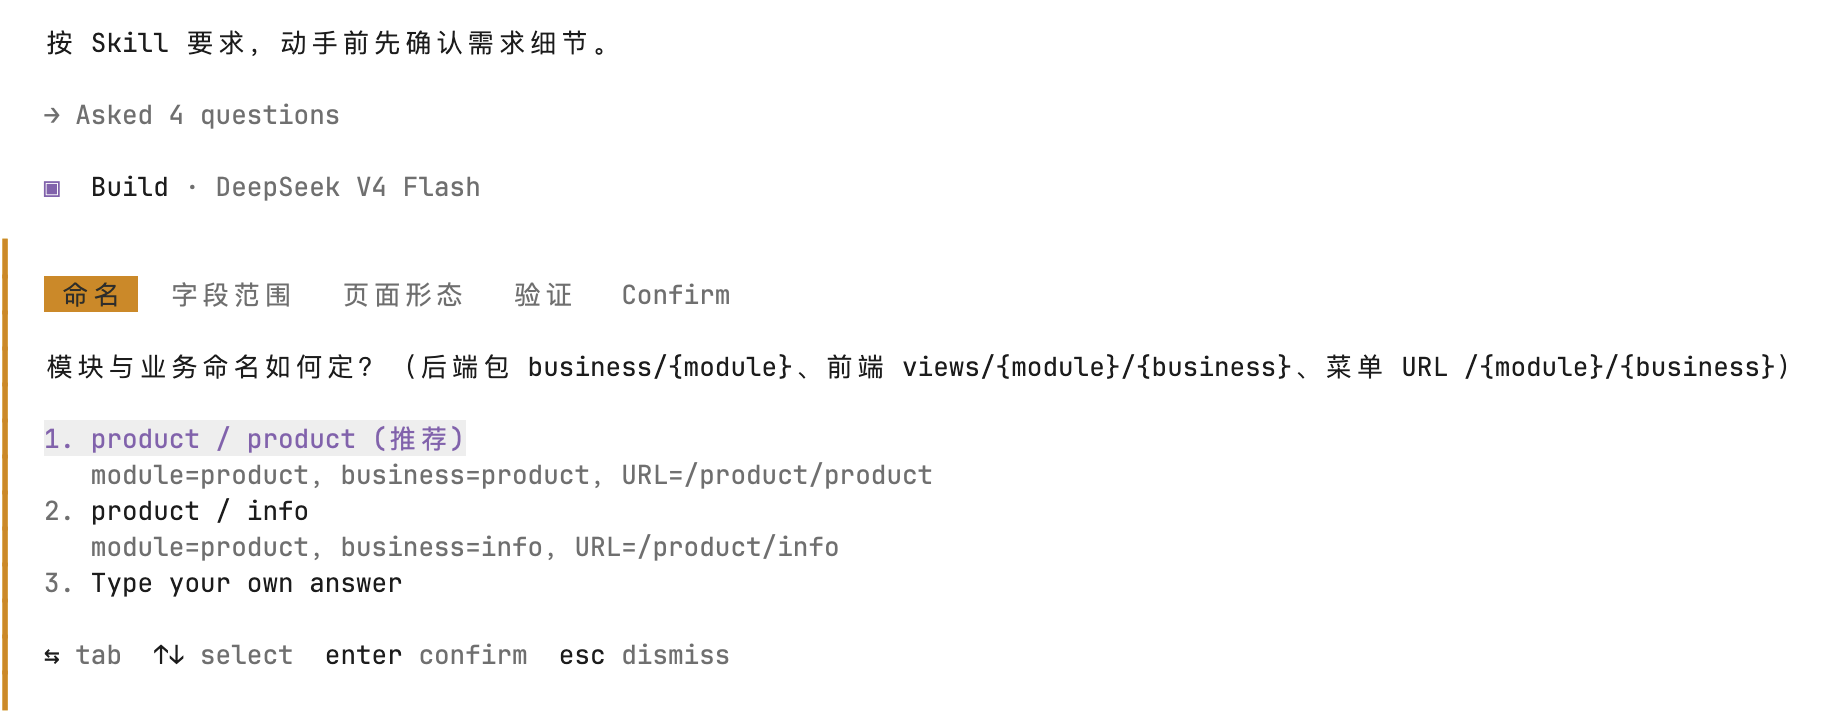Click the enter confirm hint
Image resolution: width=1828 pixels, height=718 pixels.
click(426, 655)
